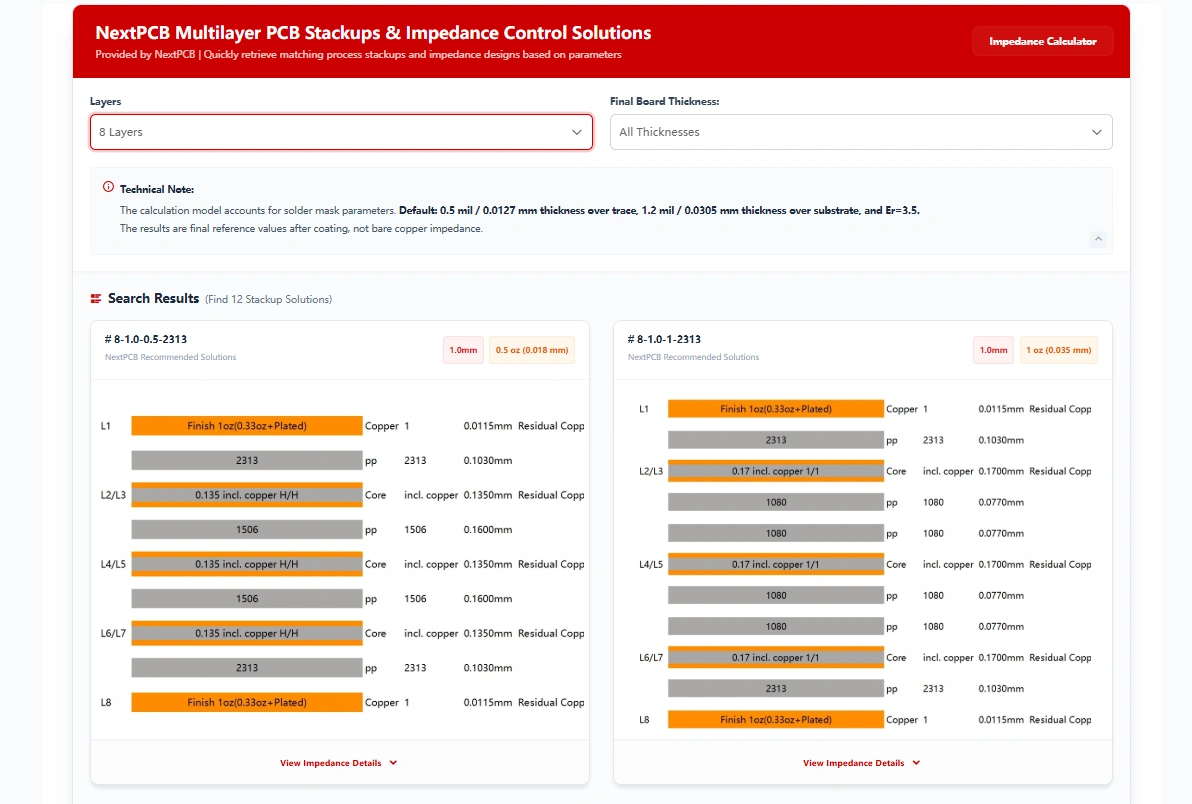Click the Search Results stack icon
The image size is (1192, 804).
96,299
